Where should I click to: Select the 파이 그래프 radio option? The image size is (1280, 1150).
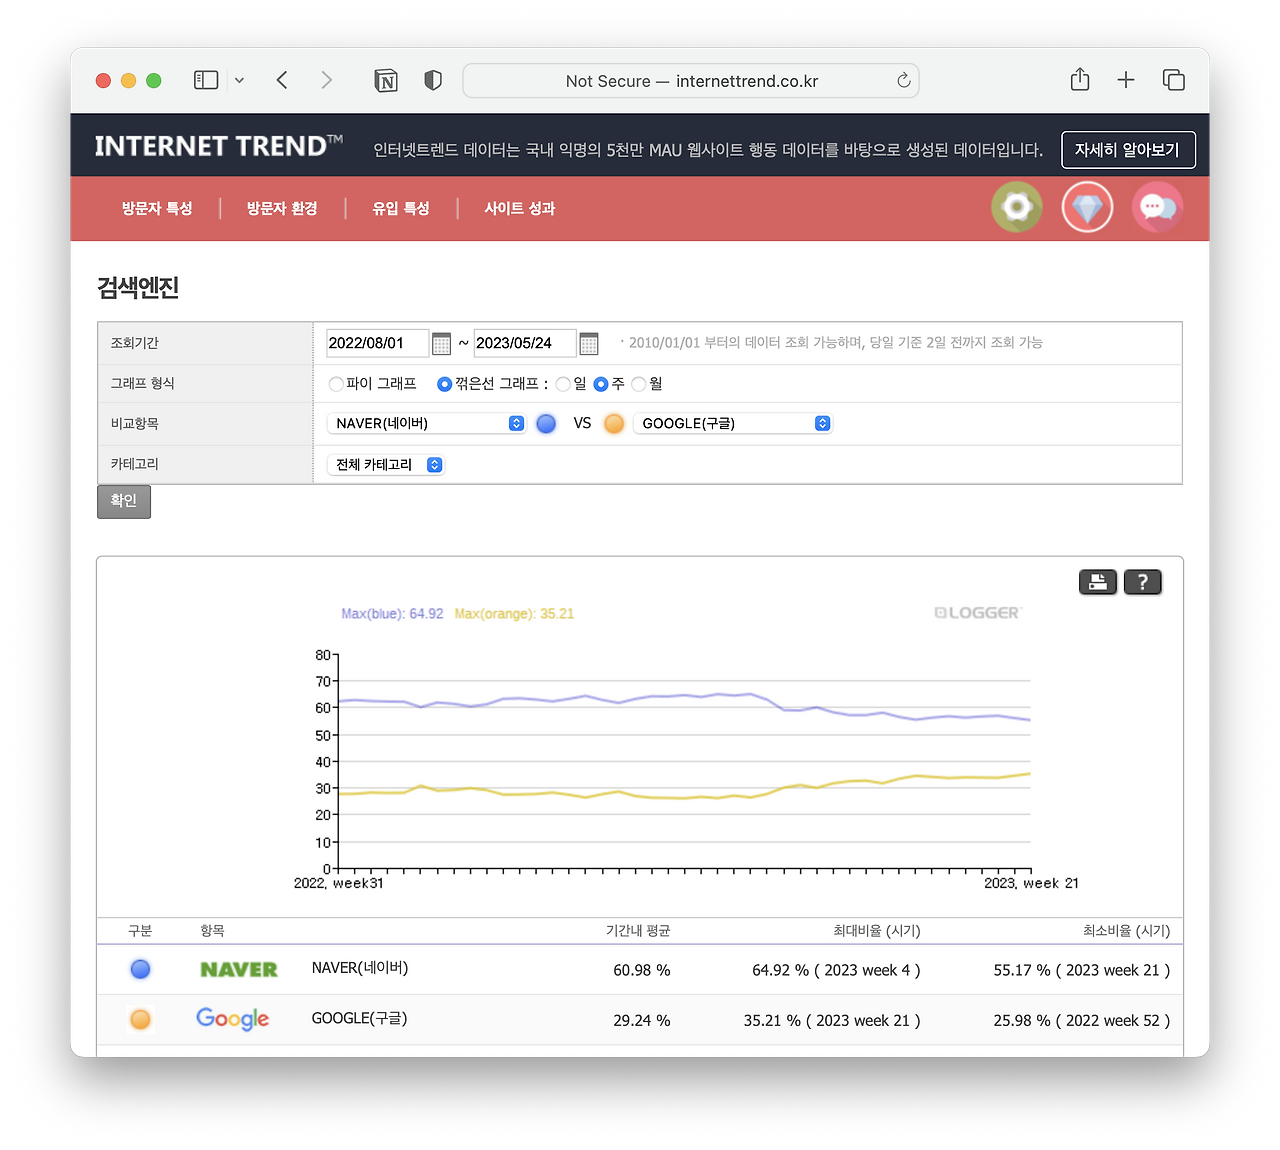click(336, 384)
